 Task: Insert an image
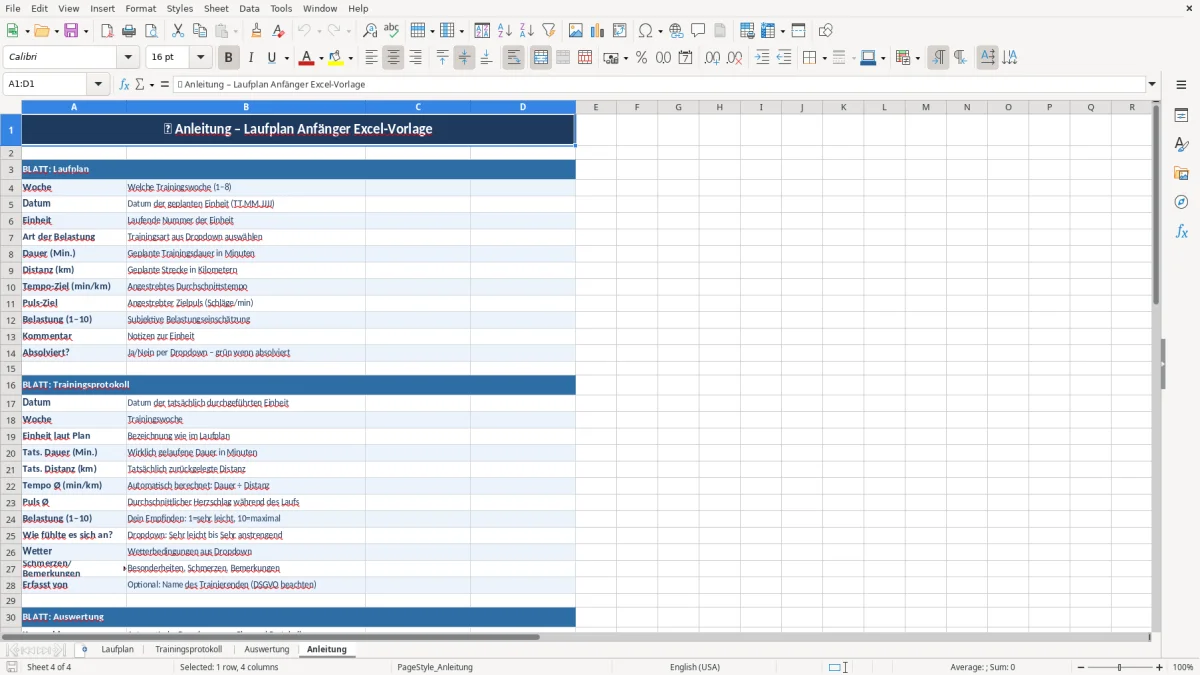pos(576,31)
